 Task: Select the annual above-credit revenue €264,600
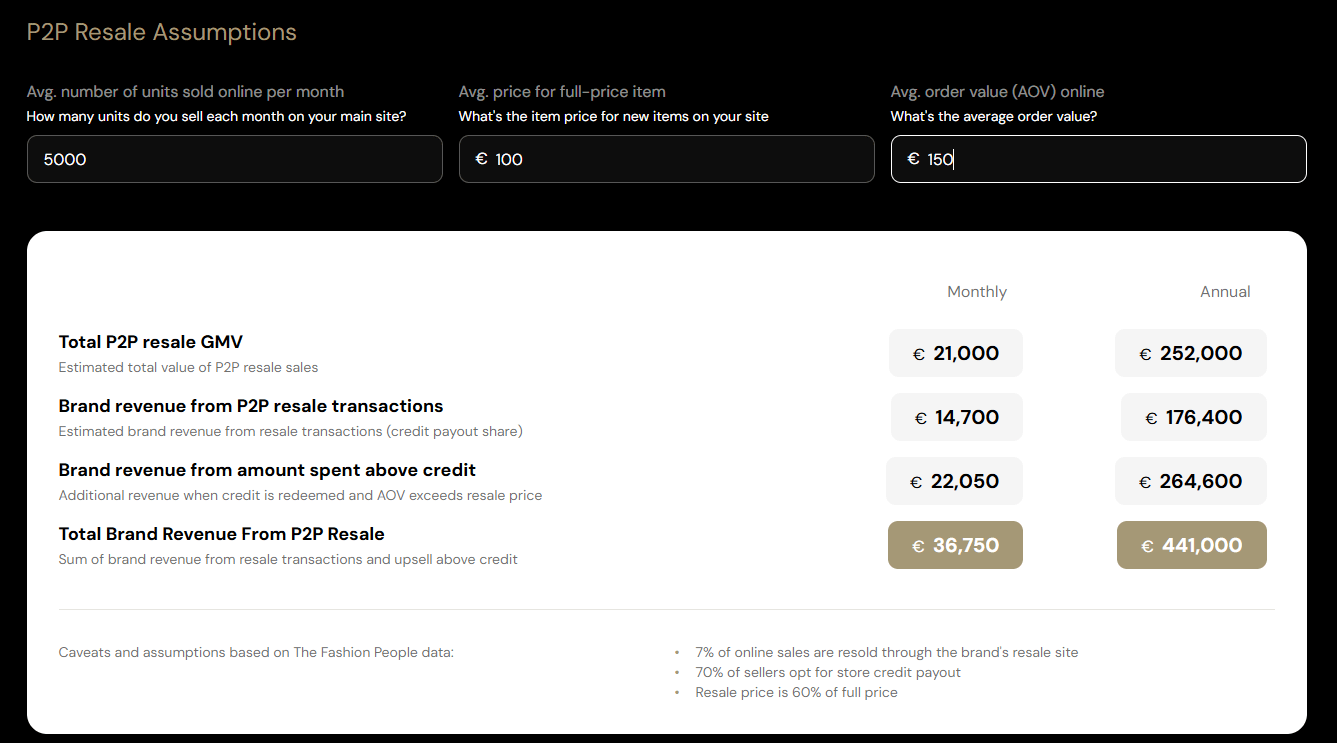click(x=1190, y=481)
